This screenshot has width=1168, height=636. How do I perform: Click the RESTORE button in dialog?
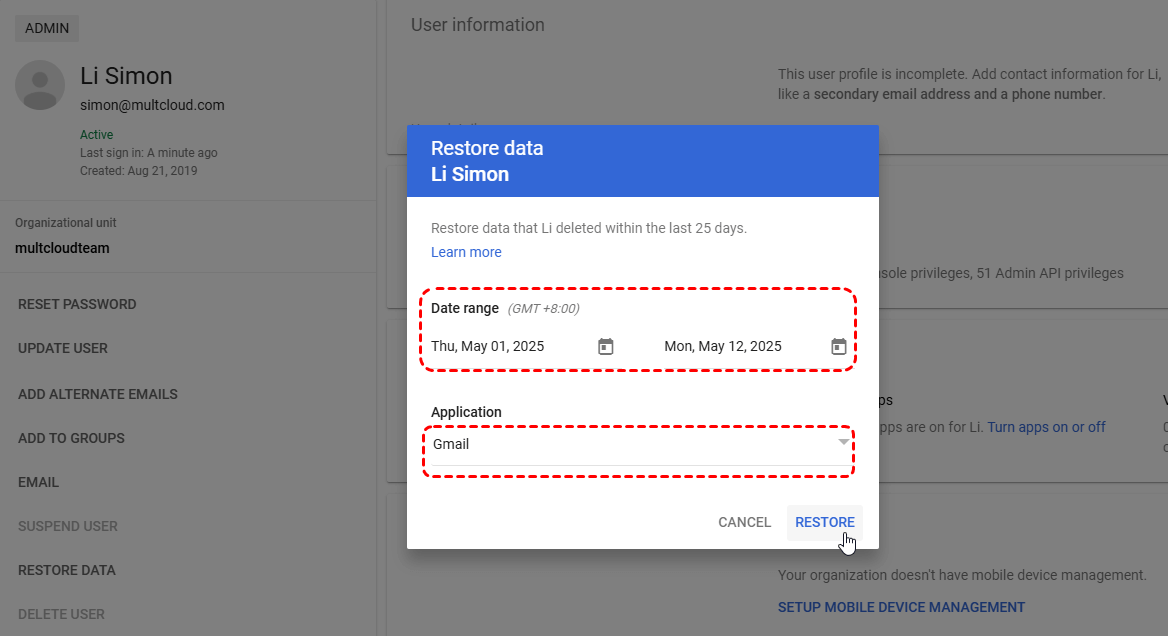[x=825, y=522]
